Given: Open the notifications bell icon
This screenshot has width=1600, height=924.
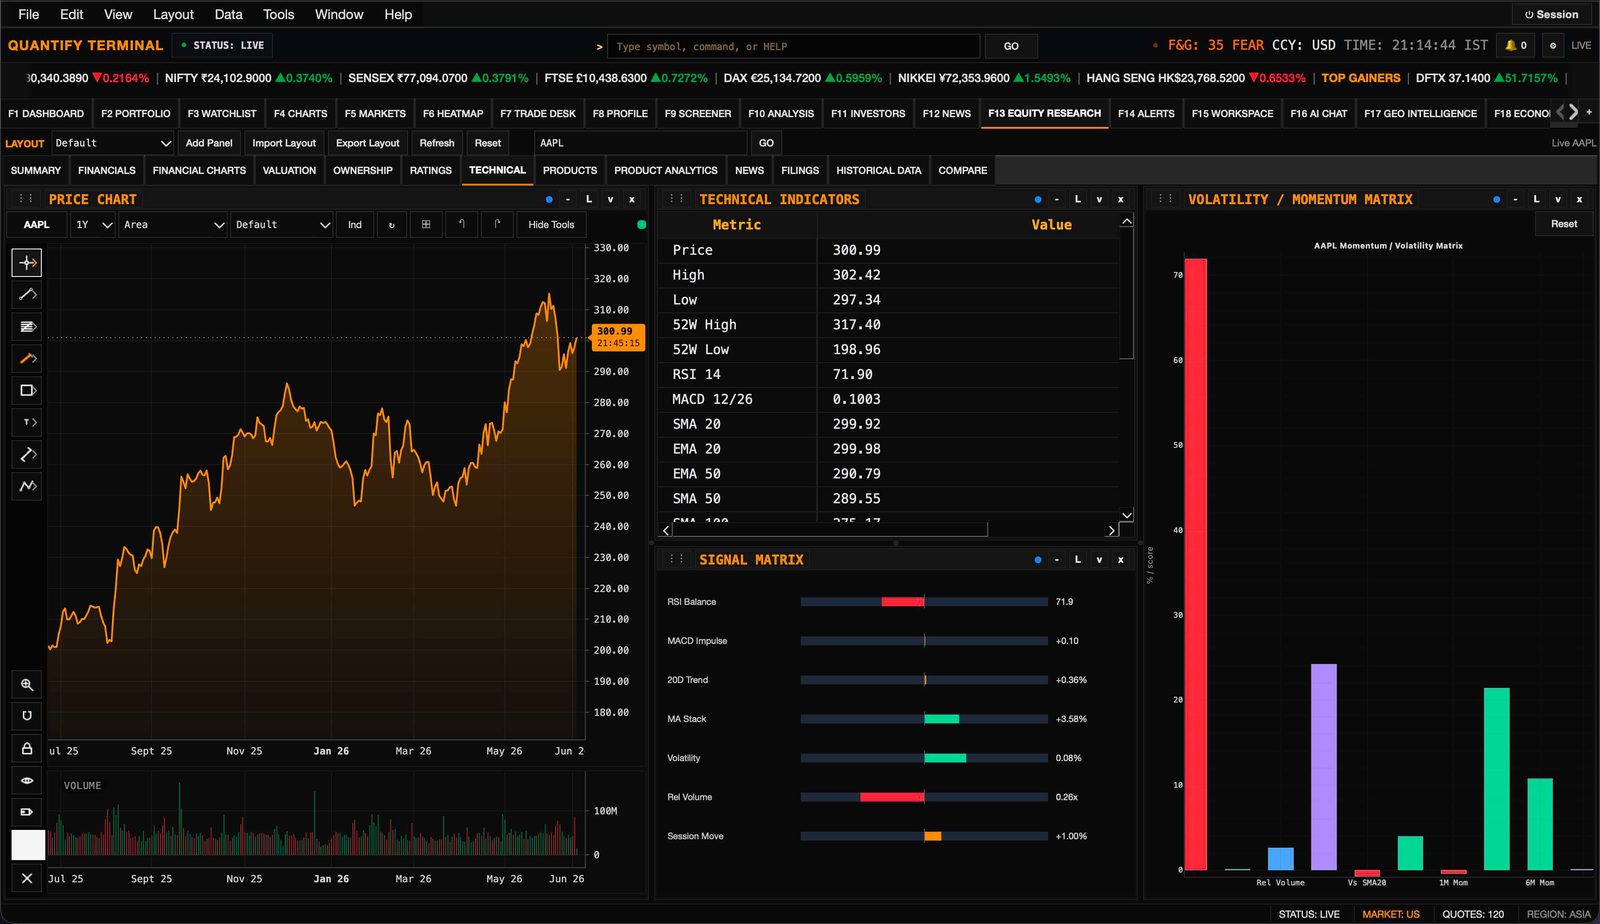Looking at the screenshot, I should [1515, 45].
